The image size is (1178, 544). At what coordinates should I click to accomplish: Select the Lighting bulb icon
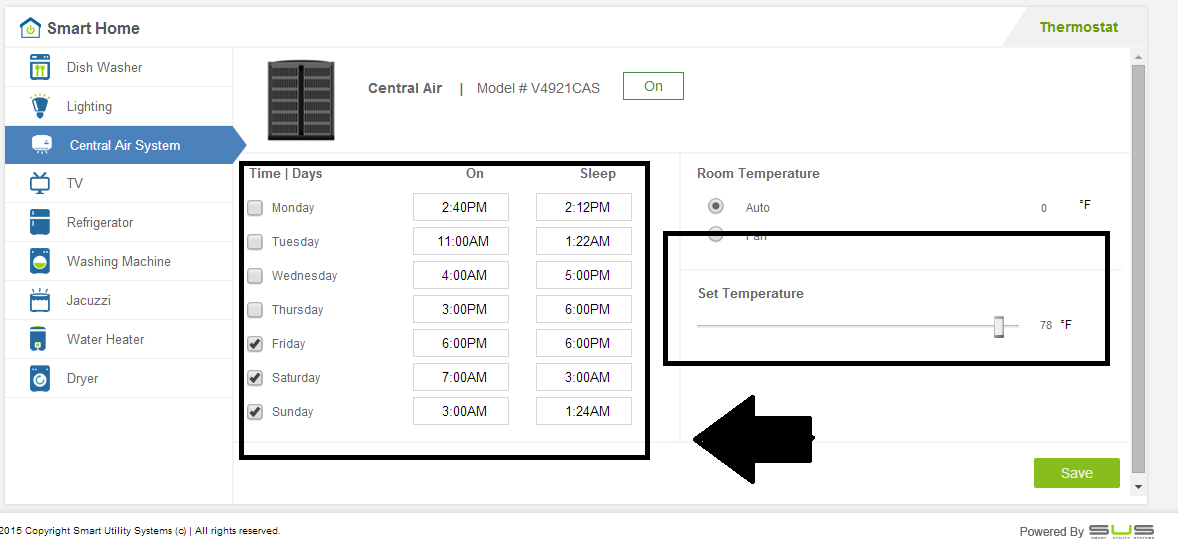click(40, 106)
